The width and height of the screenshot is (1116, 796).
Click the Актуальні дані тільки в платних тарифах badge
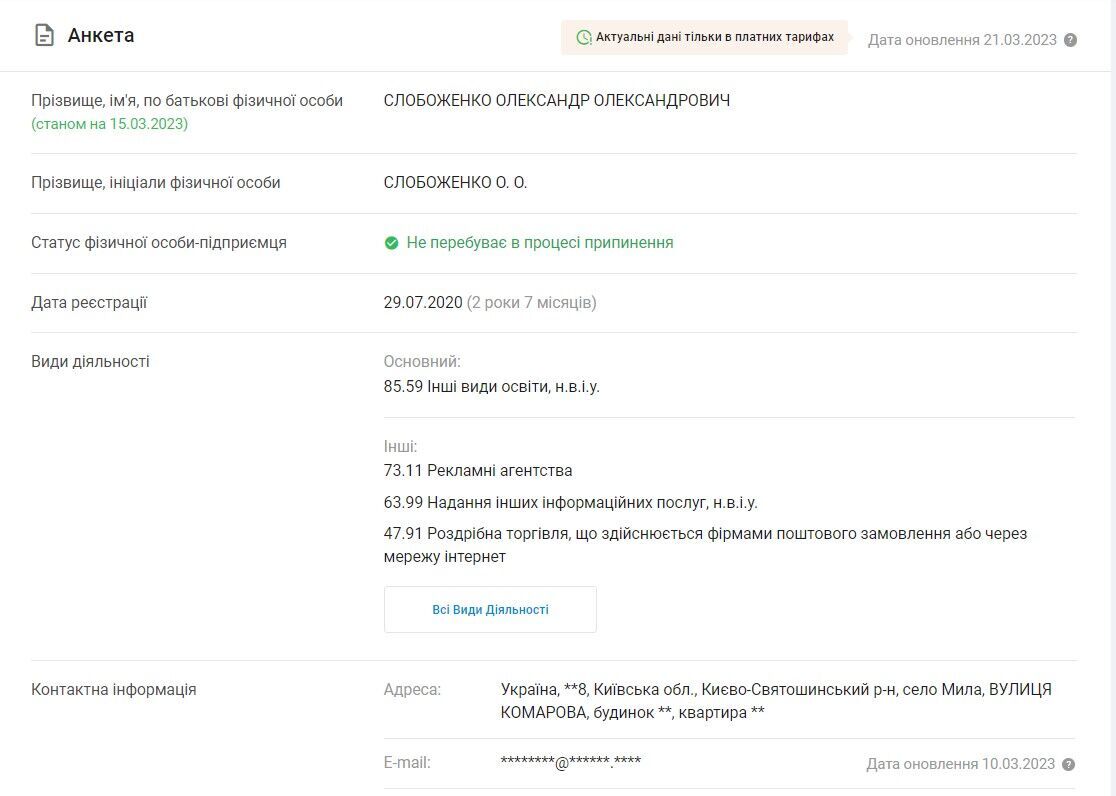(x=704, y=37)
